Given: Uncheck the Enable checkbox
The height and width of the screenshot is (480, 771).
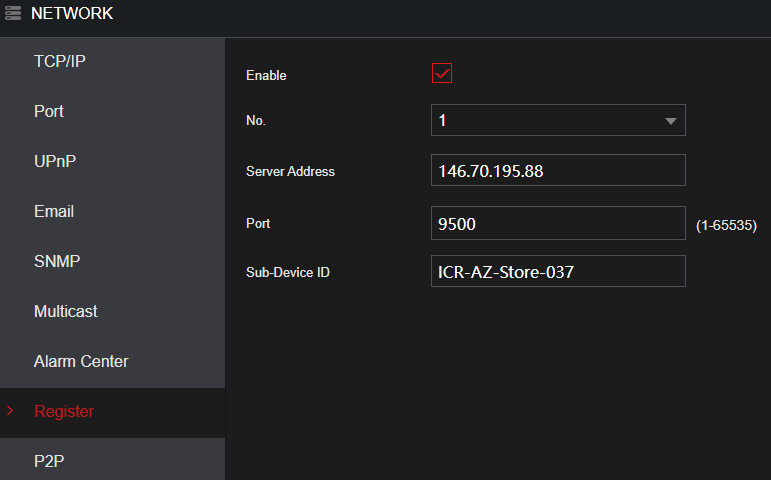Looking at the screenshot, I should (x=442, y=73).
